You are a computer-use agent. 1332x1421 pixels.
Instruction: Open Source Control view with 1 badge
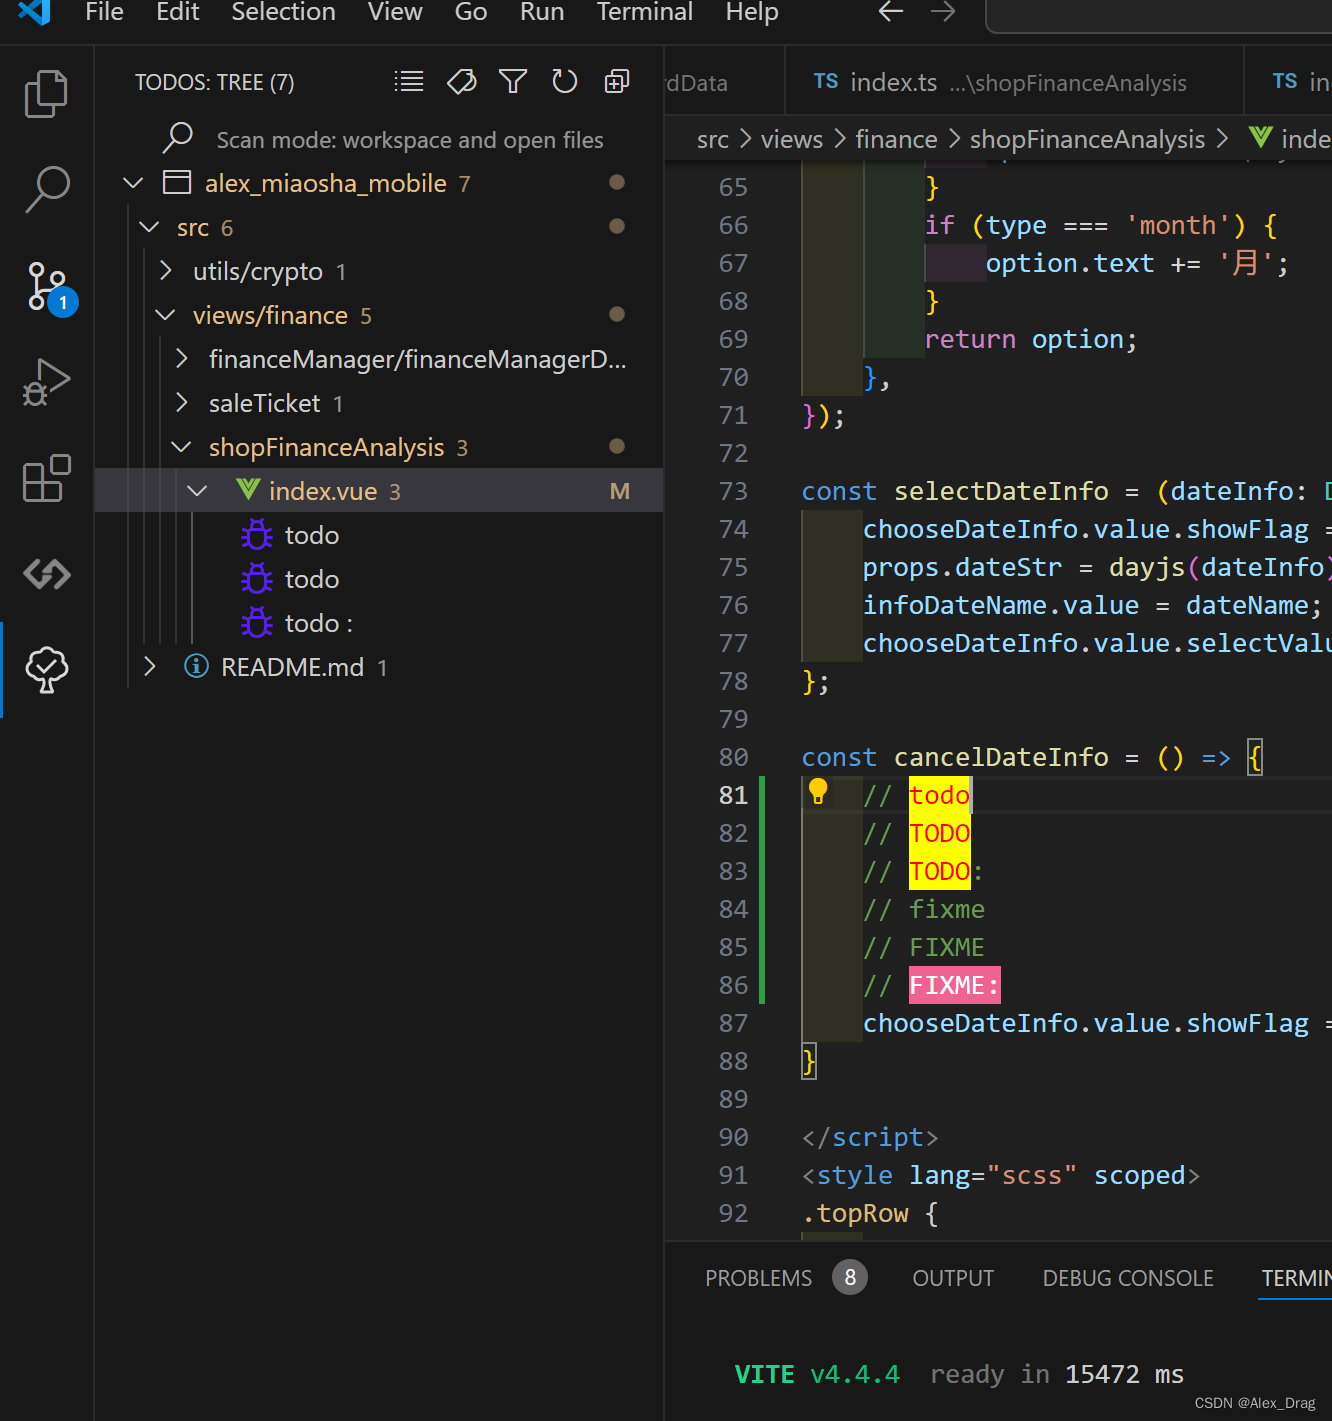[48, 286]
